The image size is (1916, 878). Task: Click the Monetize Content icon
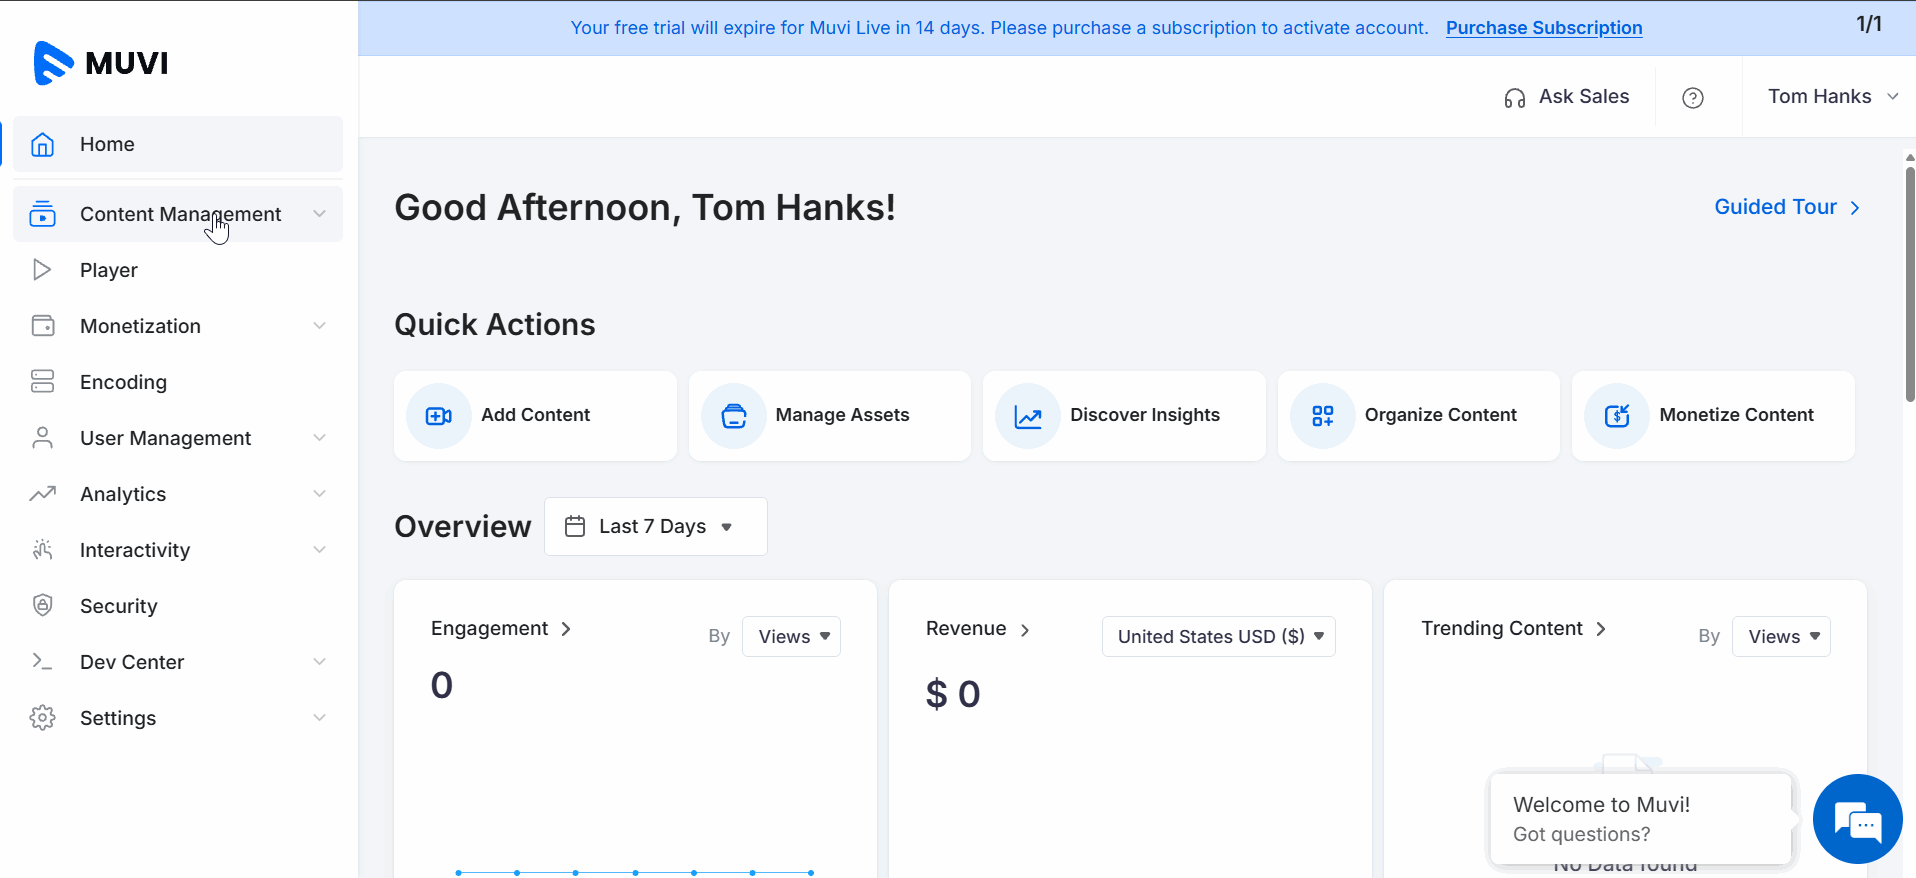click(1617, 416)
